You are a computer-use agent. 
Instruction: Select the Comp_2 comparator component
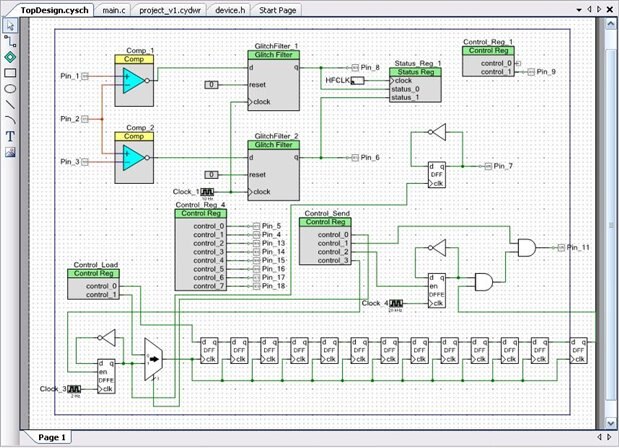(x=134, y=157)
